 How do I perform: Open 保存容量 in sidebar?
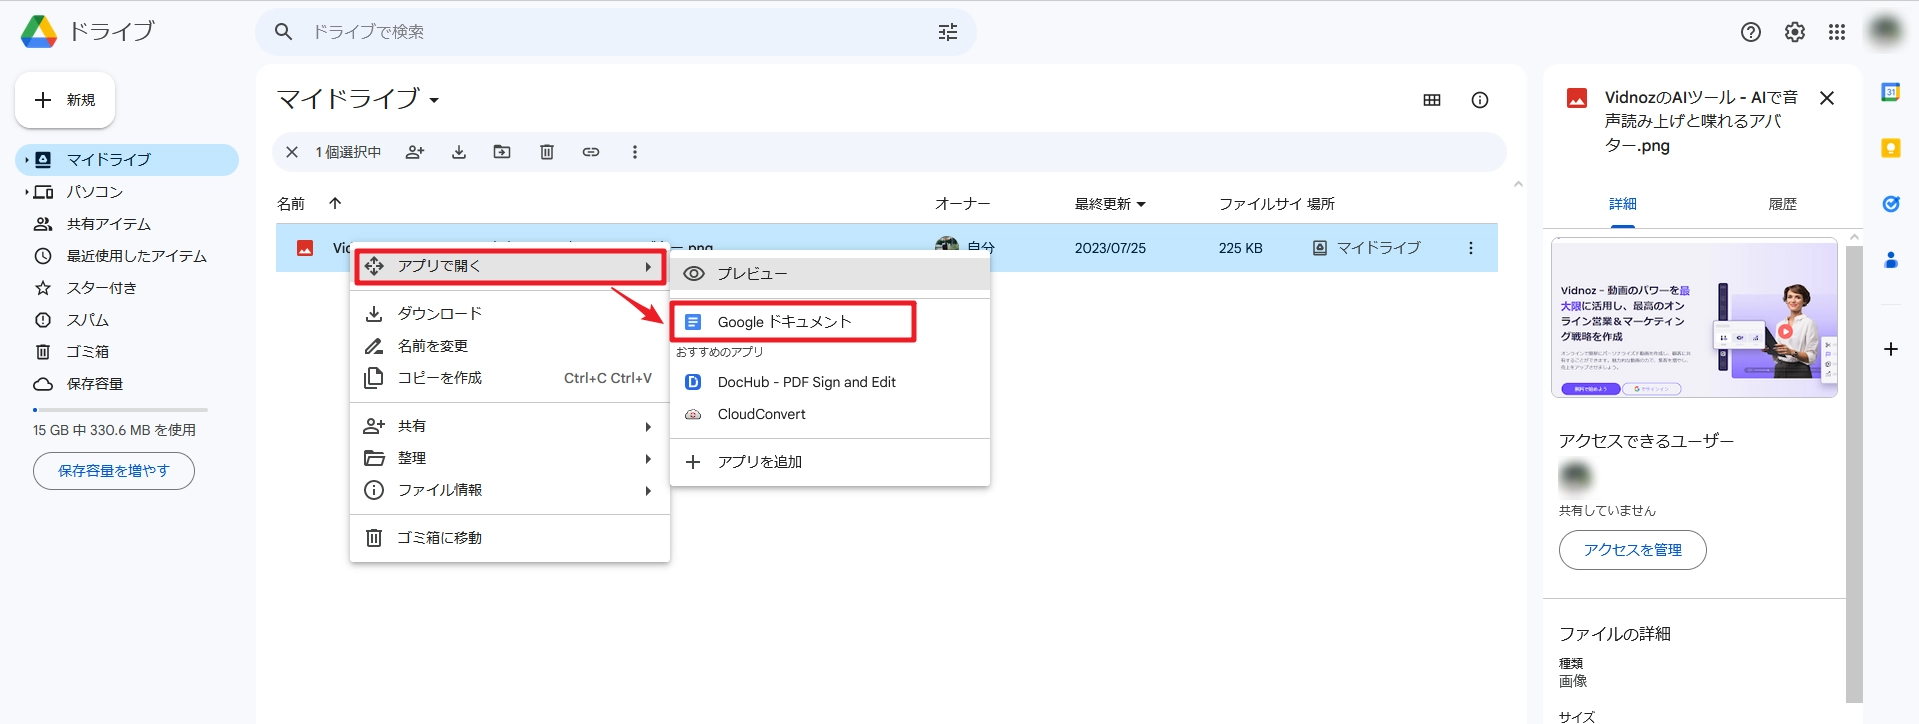[127, 384]
